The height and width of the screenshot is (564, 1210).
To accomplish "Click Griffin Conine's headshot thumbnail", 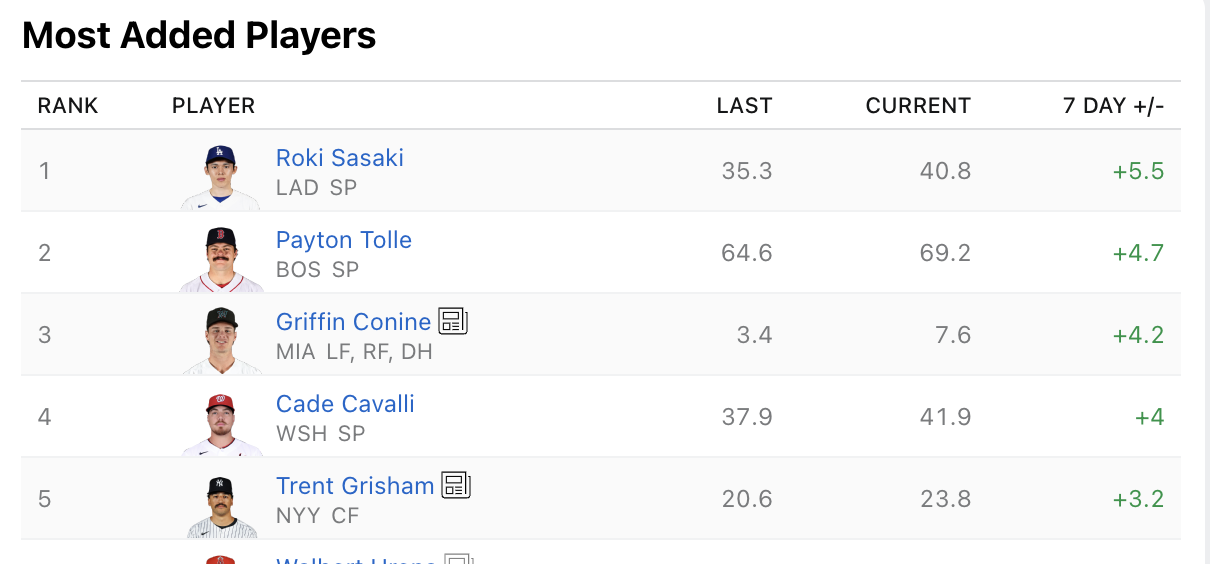I will [x=221, y=341].
